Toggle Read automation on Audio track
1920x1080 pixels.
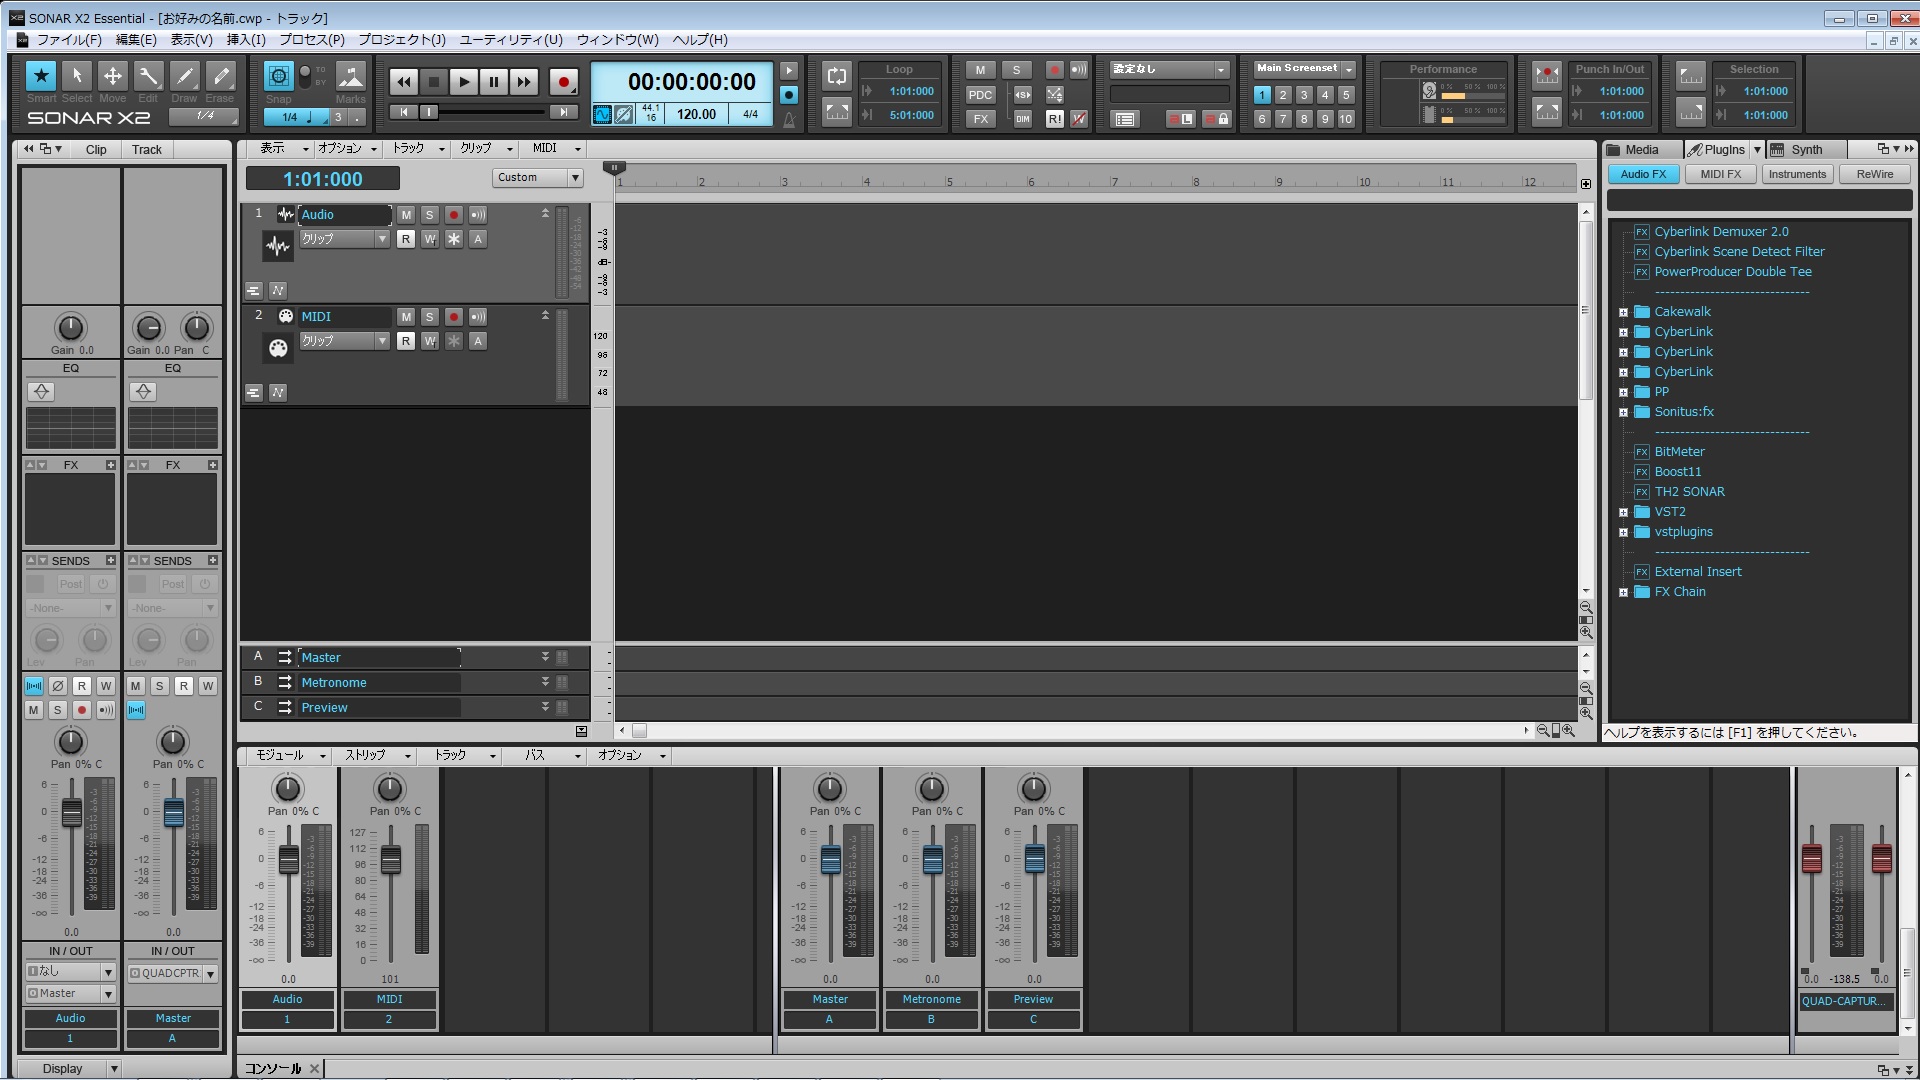405,239
